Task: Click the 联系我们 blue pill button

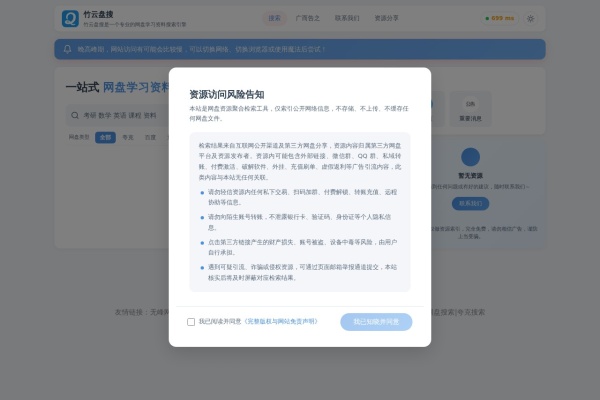Action: click(470, 203)
